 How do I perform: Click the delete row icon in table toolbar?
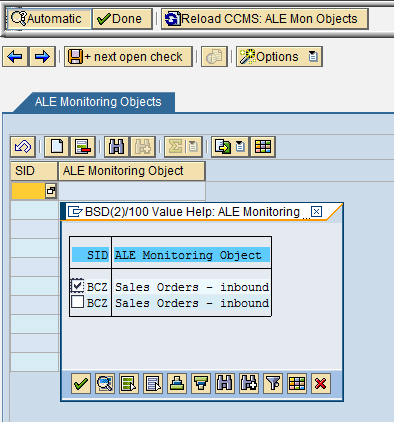tap(83, 147)
